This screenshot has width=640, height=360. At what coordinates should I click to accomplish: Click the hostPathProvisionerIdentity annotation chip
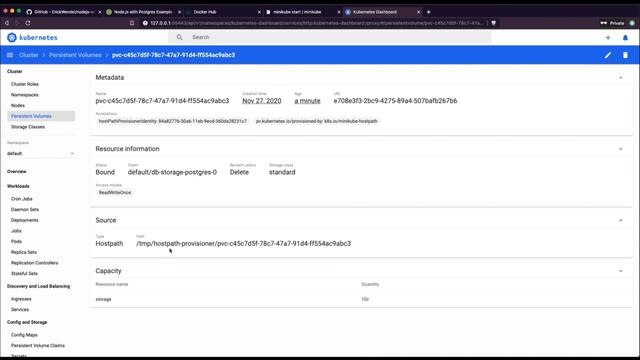click(173, 121)
